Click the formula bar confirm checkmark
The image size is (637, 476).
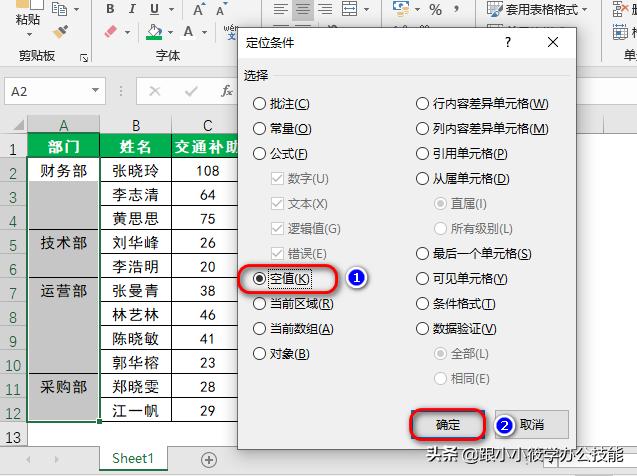tap(191, 91)
